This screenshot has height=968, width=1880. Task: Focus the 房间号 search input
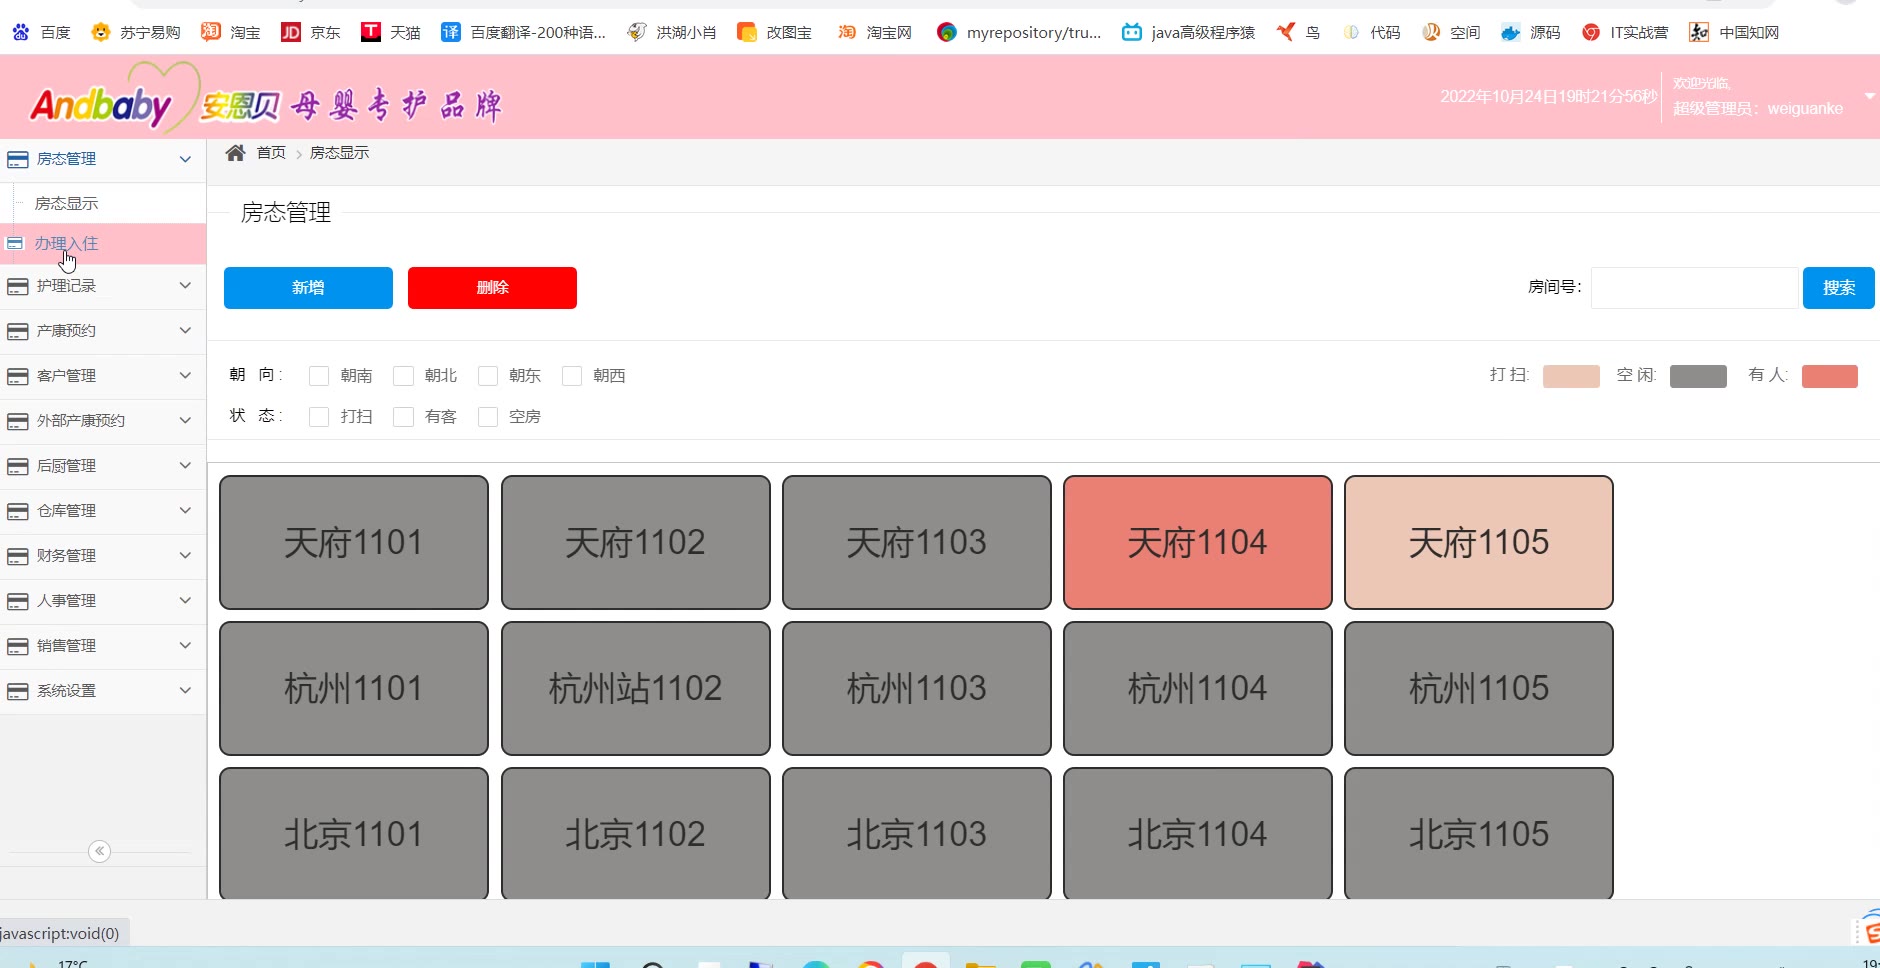(1694, 288)
